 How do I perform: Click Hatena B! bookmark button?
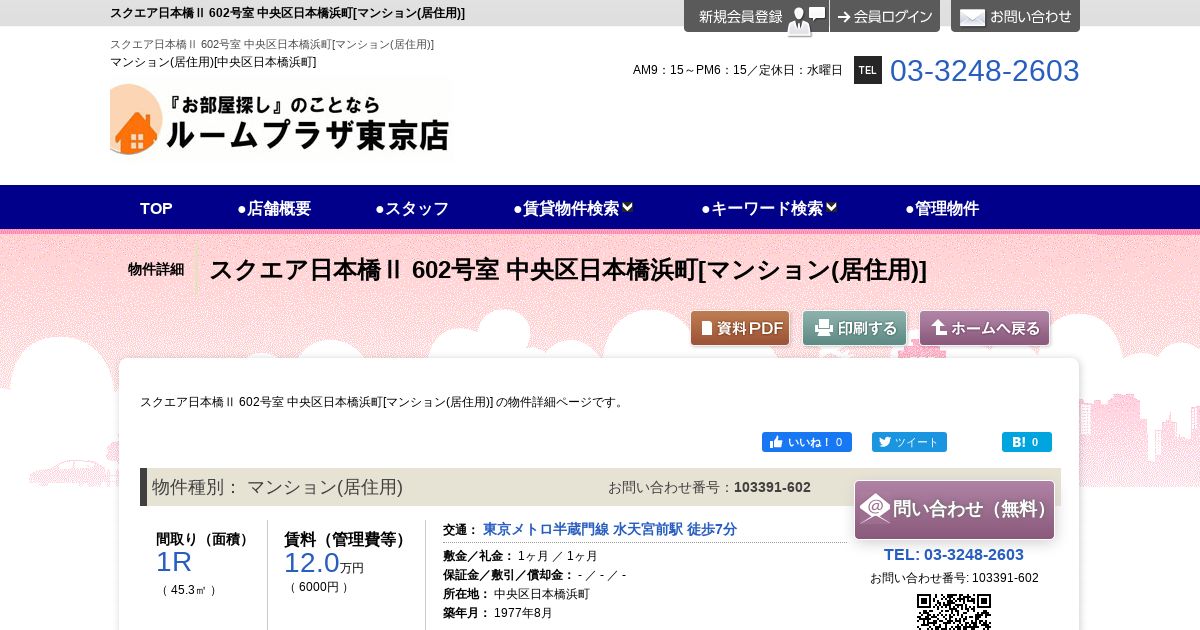[1027, 442]
